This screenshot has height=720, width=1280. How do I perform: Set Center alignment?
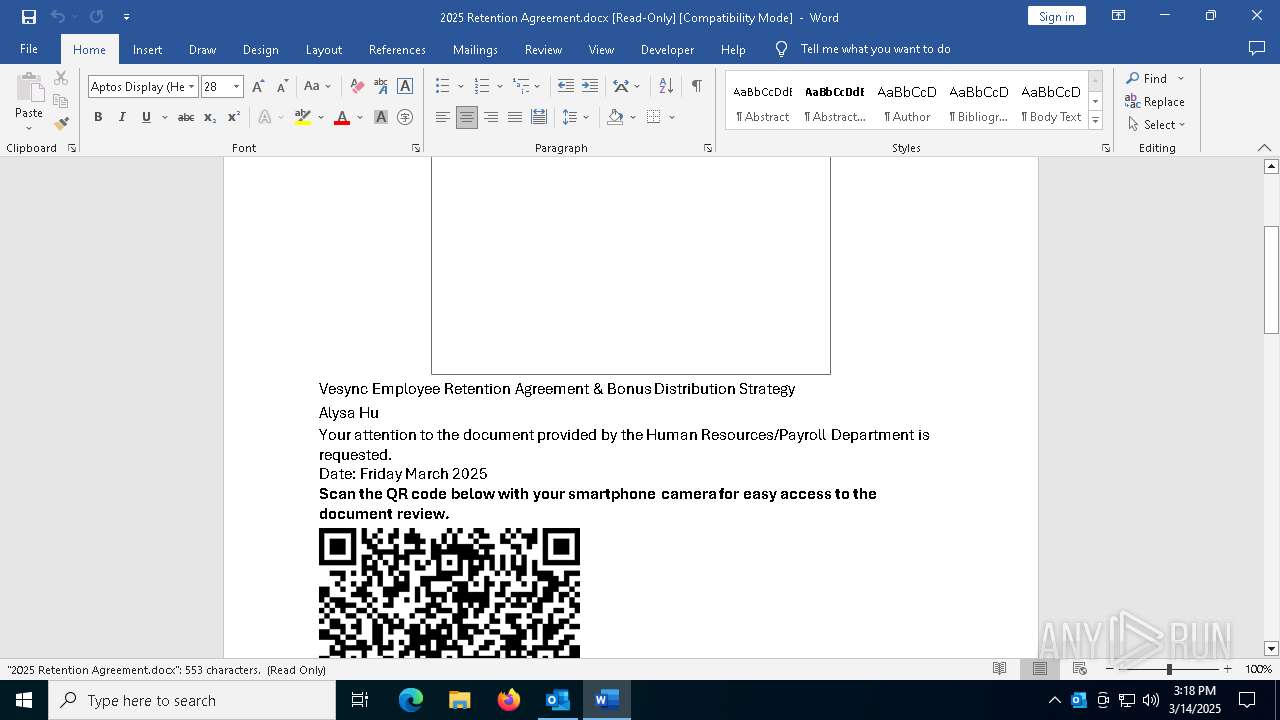click(x=467, y=117)
